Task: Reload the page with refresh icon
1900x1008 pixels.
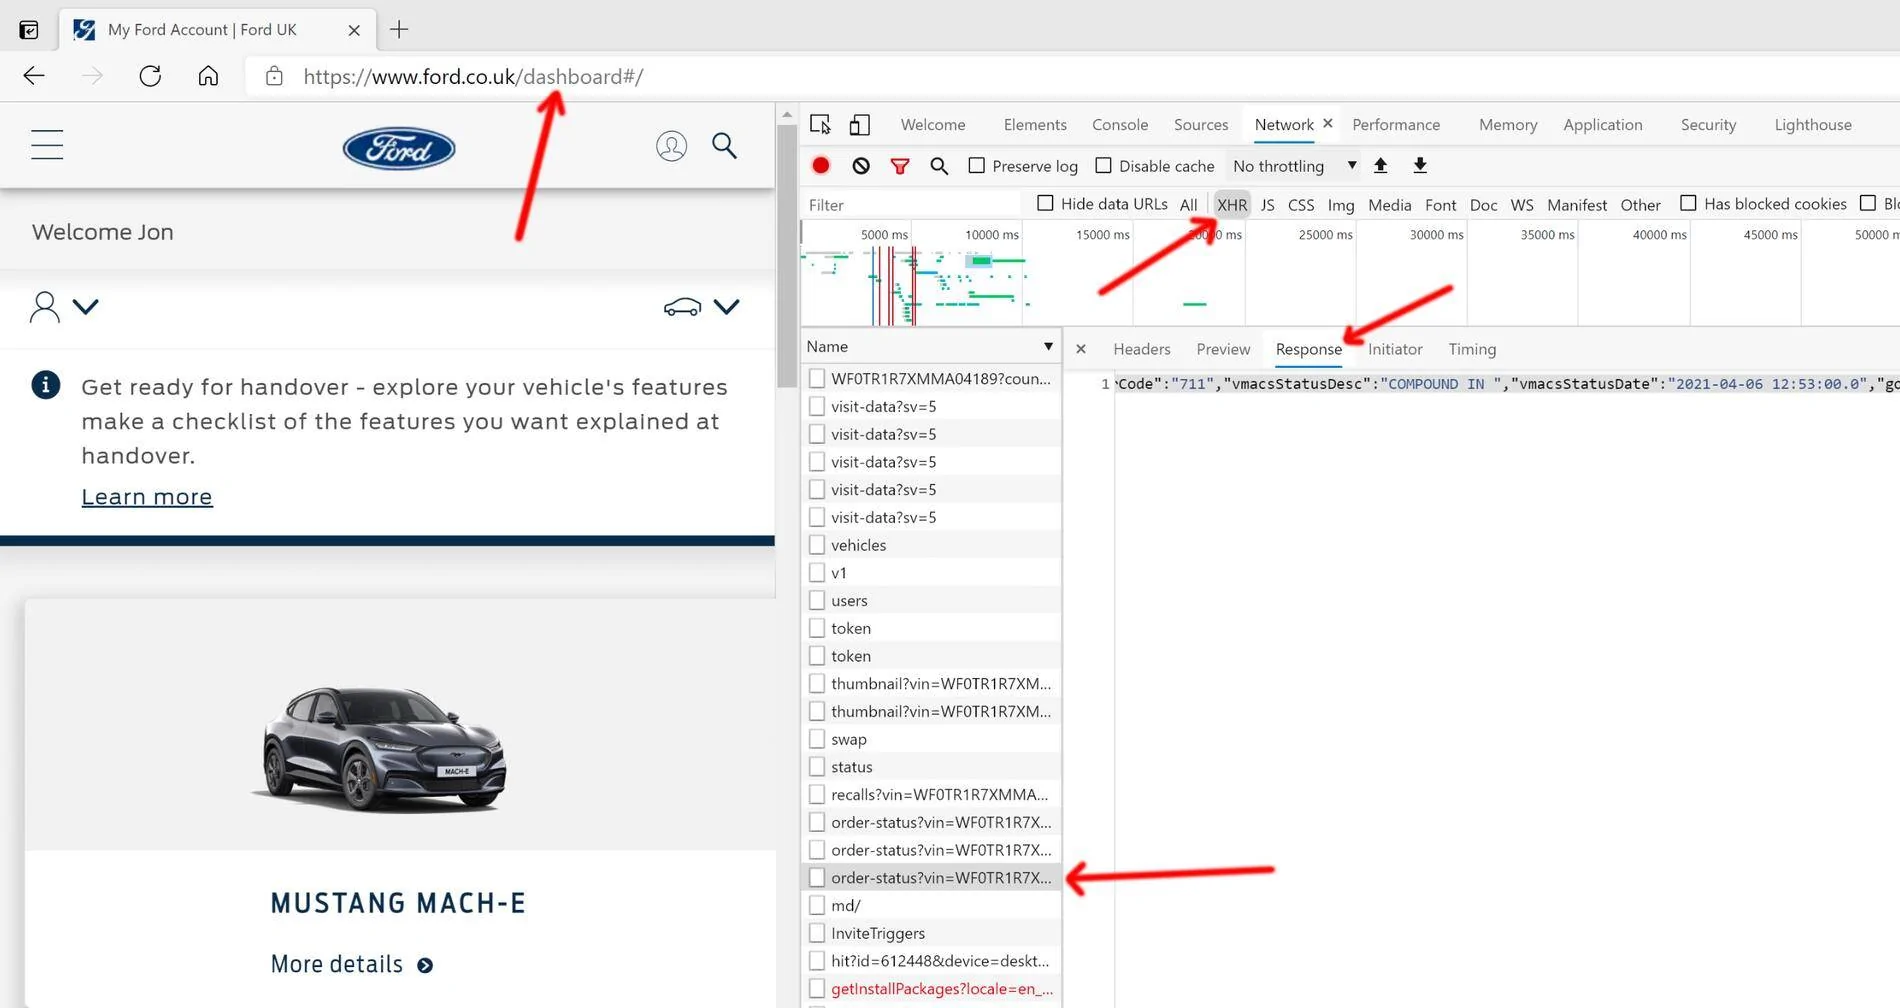Action: click(150, 76)
